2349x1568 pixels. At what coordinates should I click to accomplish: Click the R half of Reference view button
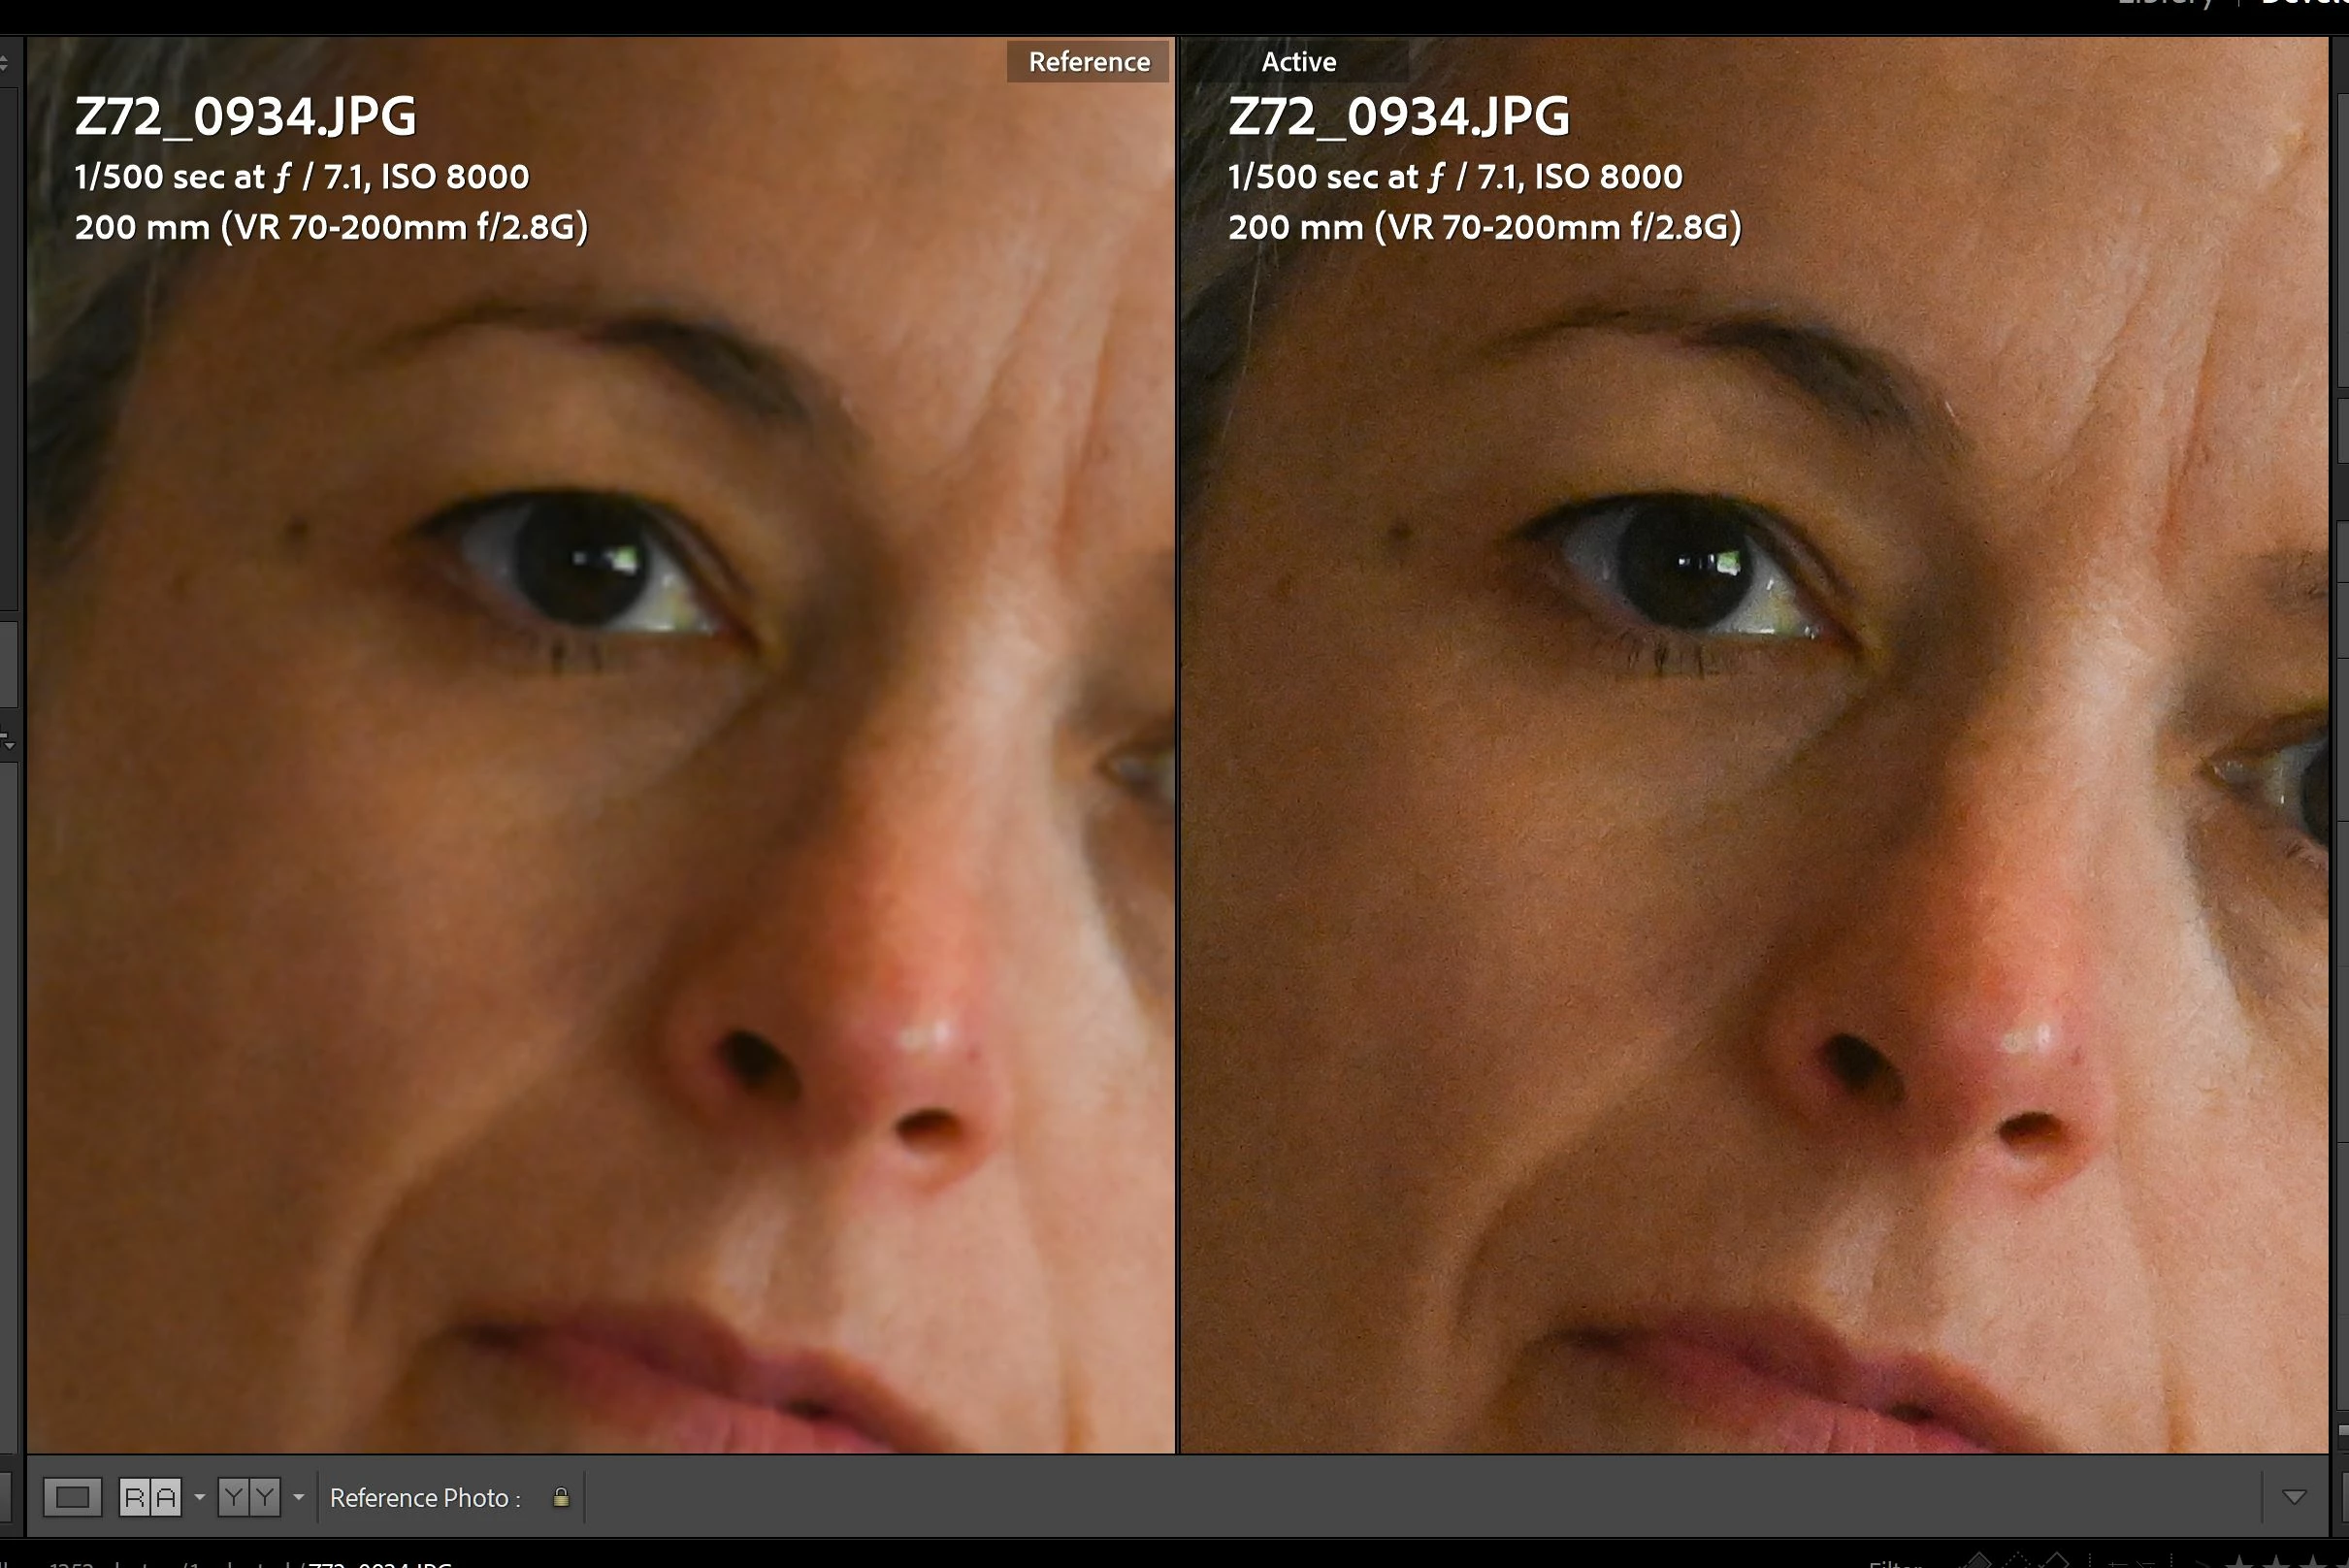click(x=134, y=1497)
